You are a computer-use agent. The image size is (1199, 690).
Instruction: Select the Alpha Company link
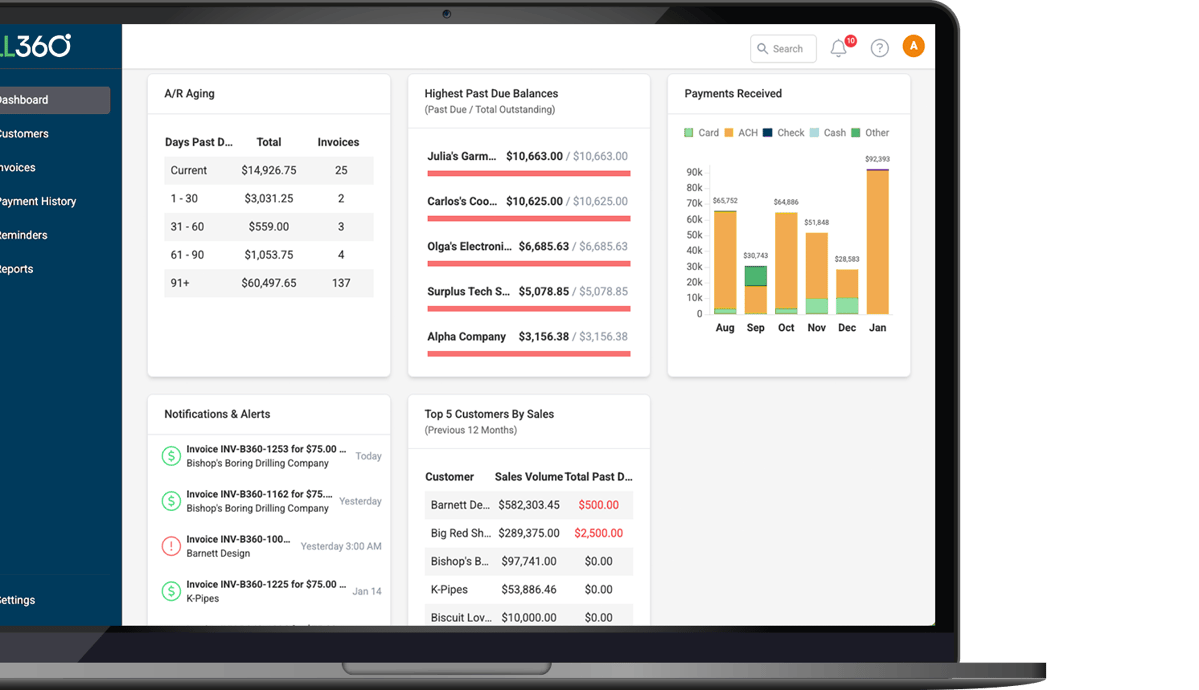[466, 337]
